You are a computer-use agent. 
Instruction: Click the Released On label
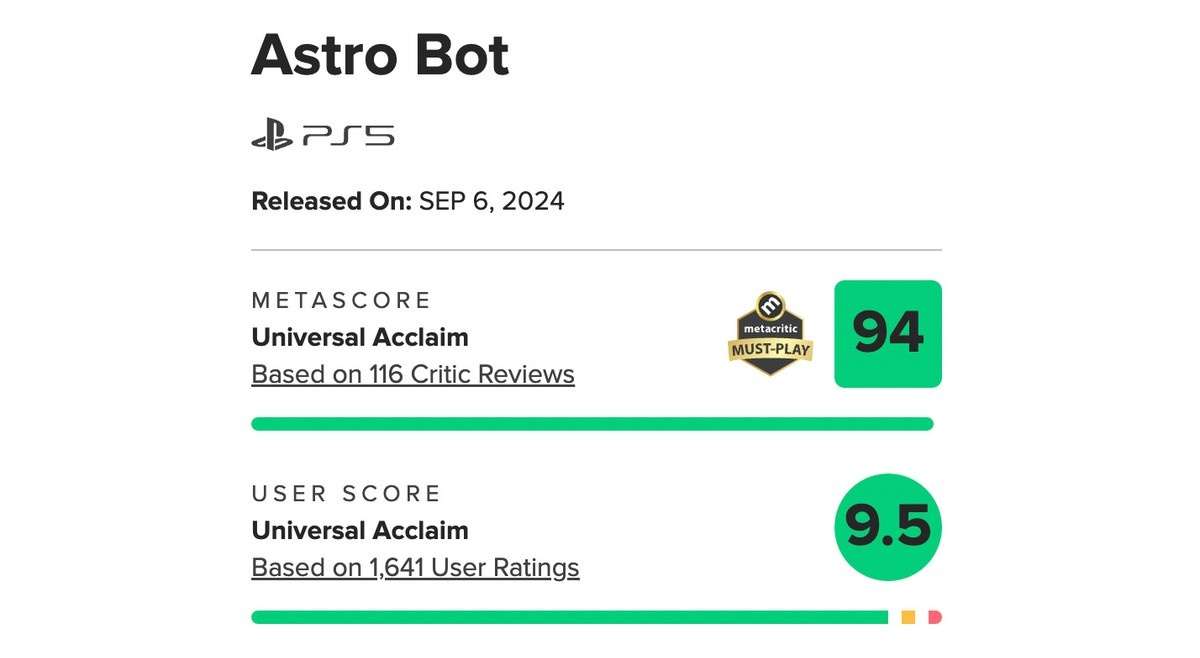pos(331,201)
